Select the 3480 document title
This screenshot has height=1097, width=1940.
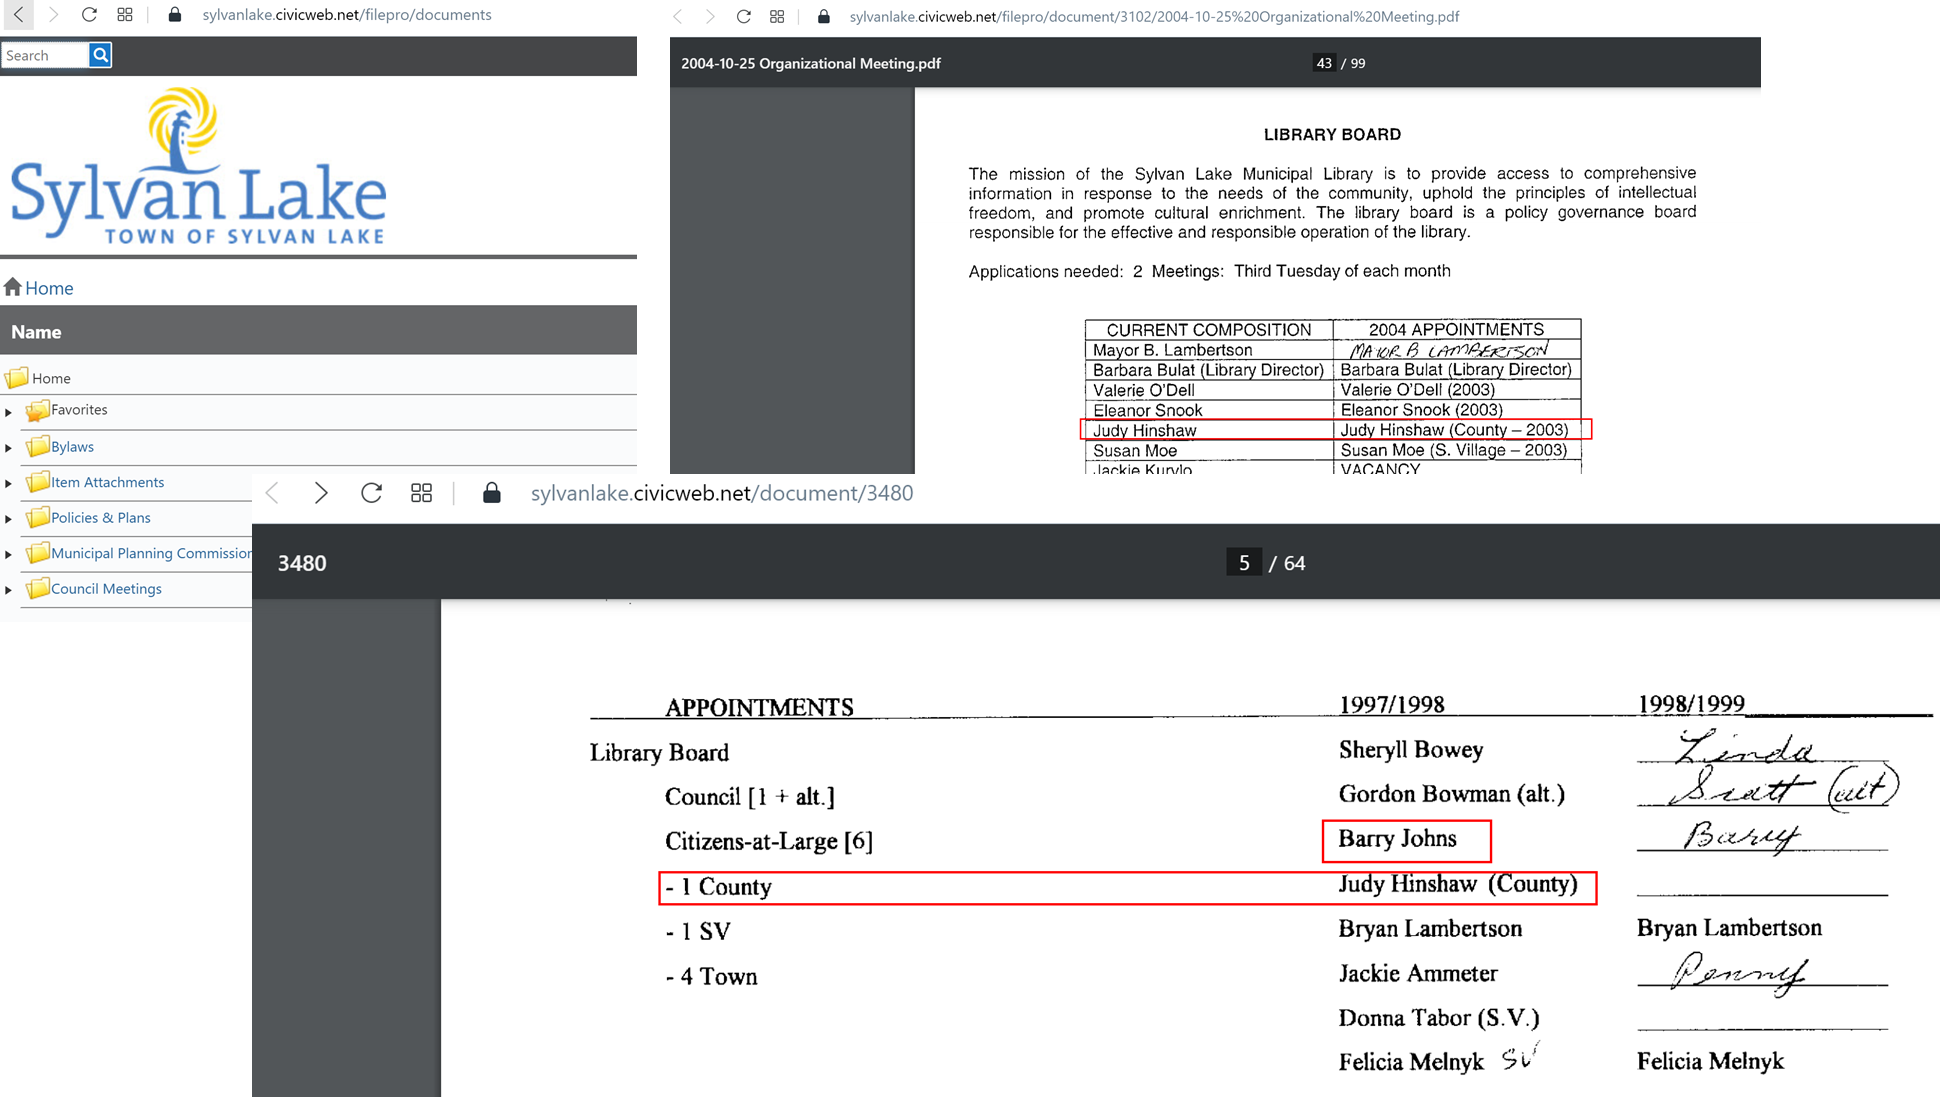(302, 563)
